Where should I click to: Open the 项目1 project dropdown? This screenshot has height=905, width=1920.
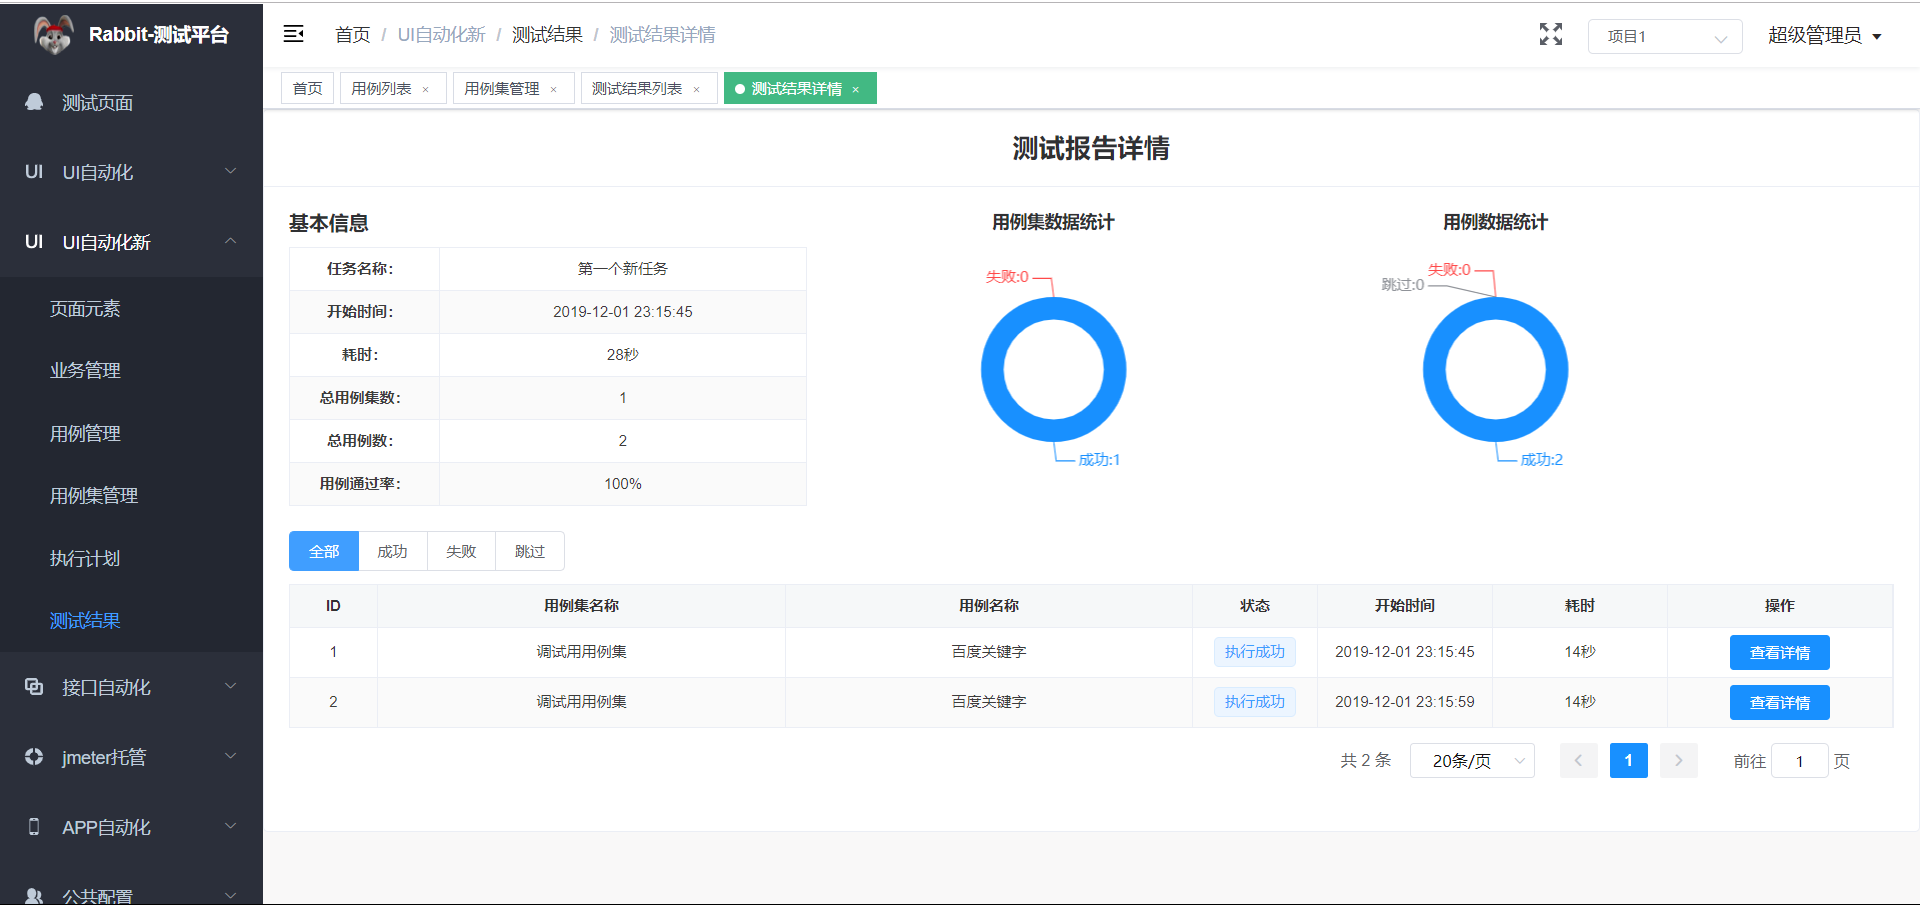click(x=1664, y=35)
